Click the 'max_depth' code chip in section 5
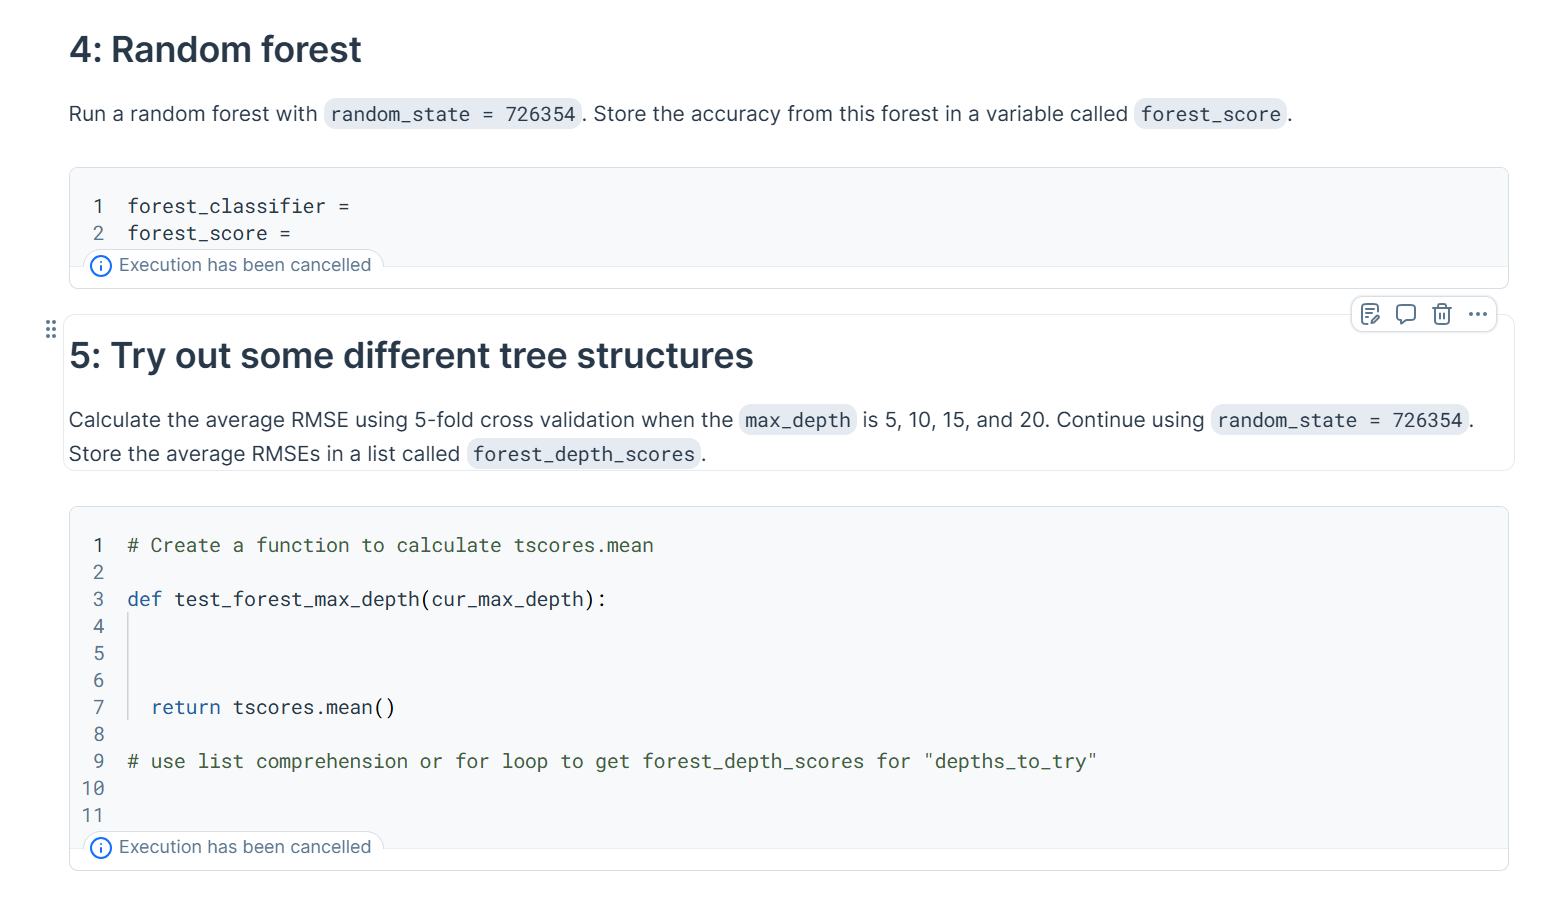 797,420
